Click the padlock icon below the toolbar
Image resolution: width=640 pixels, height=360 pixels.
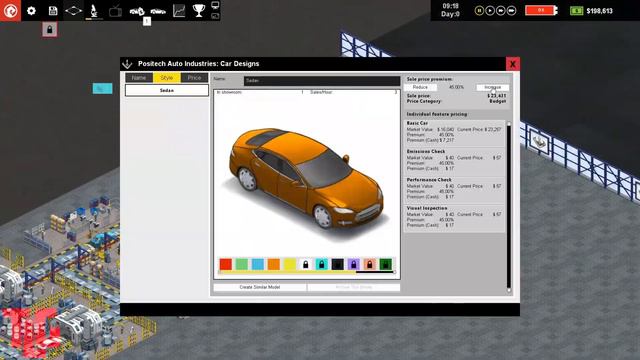click(49, 30)
